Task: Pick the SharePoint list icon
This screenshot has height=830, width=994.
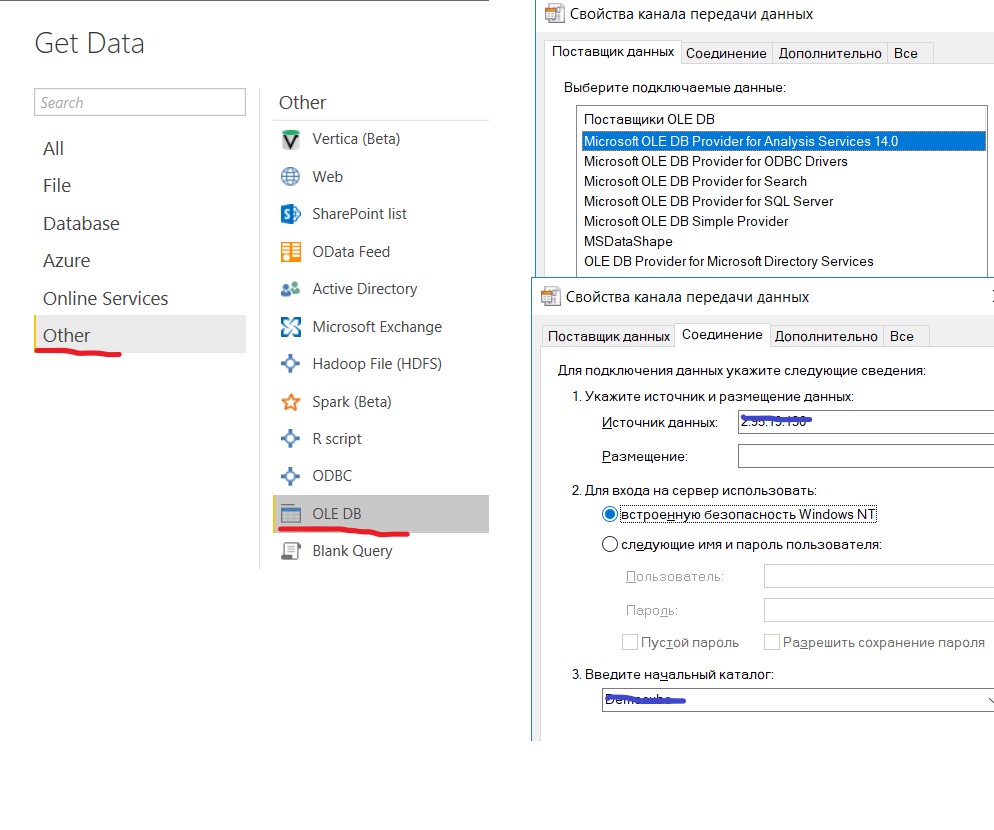Action: click(x=290, y=214)
